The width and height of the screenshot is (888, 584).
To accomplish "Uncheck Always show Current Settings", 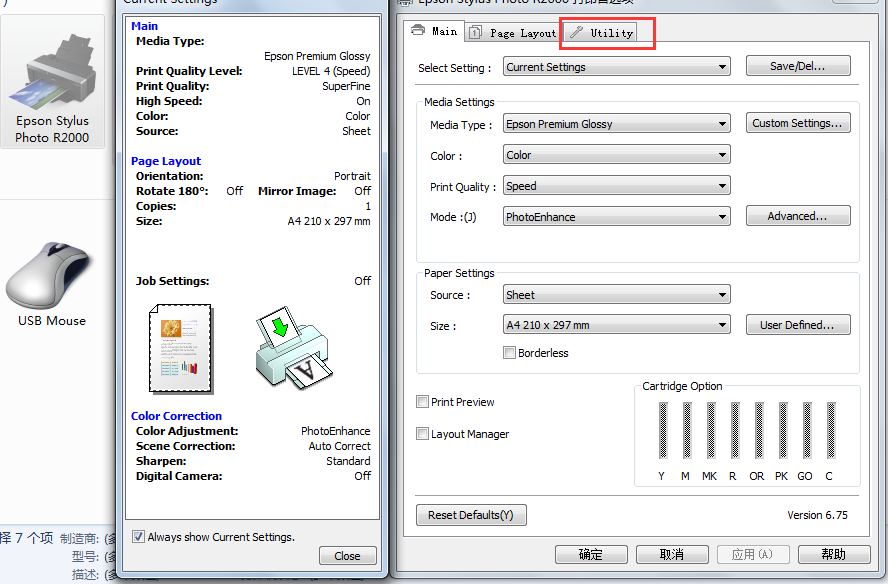I will pyautogui.click(x=138, y=536).
